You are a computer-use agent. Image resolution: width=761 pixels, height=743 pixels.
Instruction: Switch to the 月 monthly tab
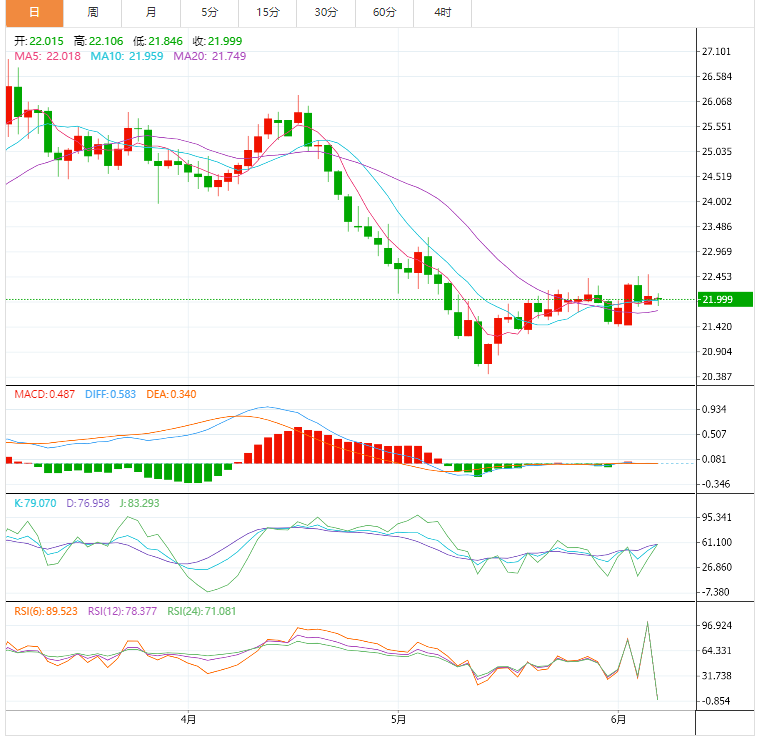tap(151, 13)
